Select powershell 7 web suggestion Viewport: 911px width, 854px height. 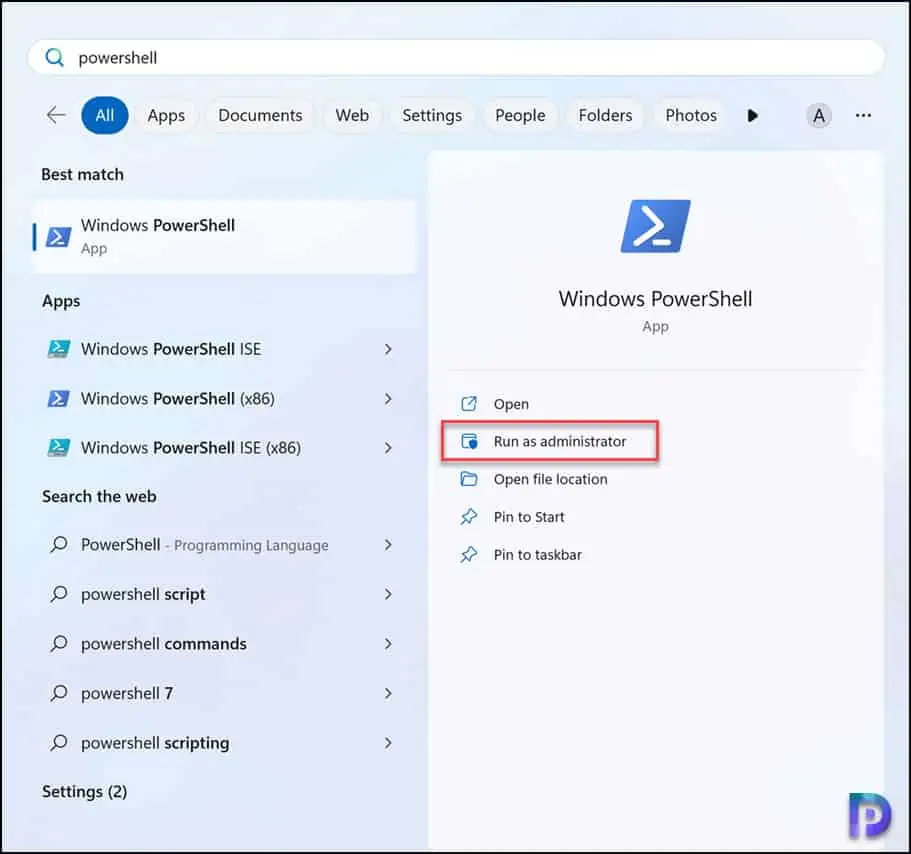(x=127, y=693)
